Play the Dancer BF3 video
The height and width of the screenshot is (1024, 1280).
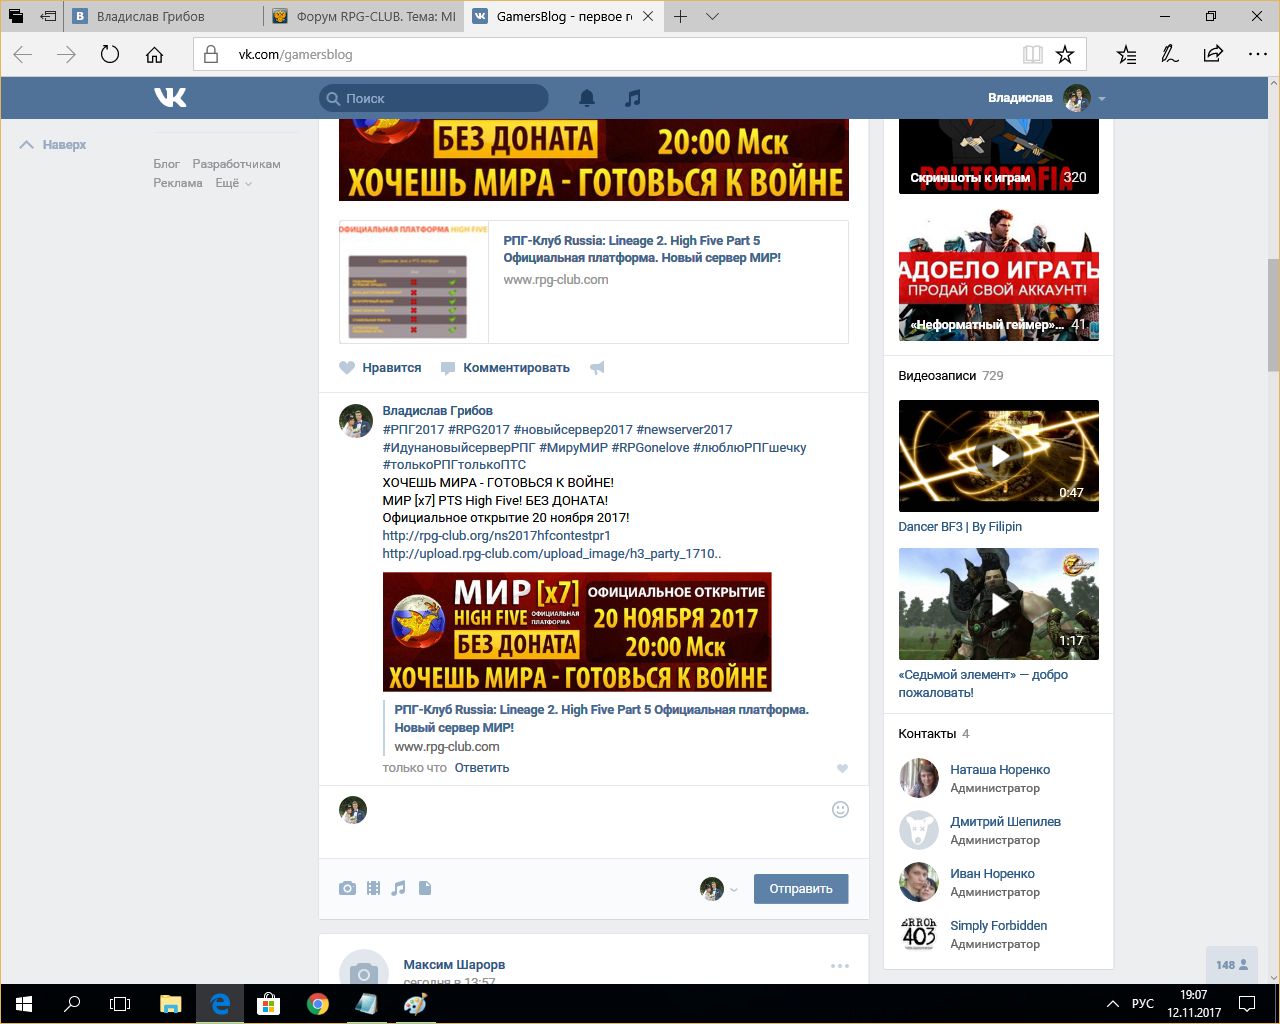pos(999,456)
